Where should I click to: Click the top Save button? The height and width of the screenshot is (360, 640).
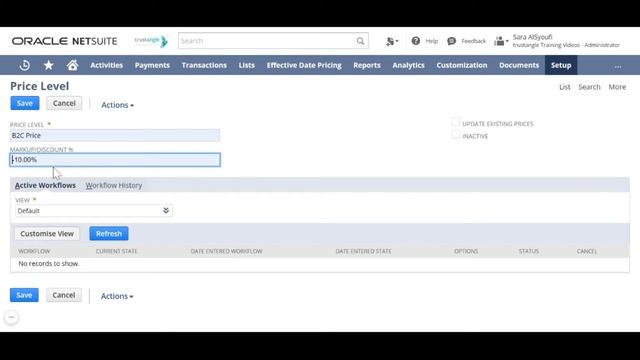(25, 103)
